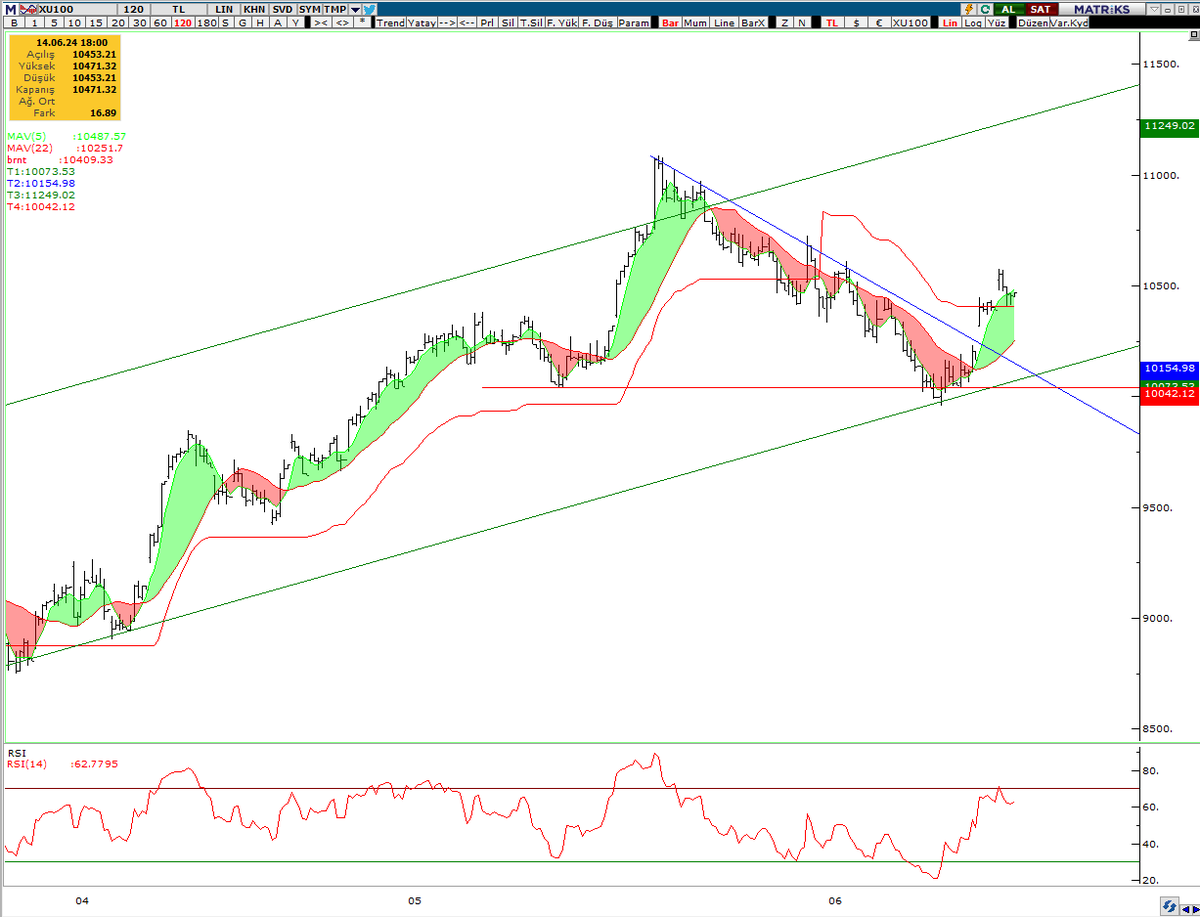This screenshot has width=1200, height=917.
Task: Select the 120 period tab
Action: (181, 22)
